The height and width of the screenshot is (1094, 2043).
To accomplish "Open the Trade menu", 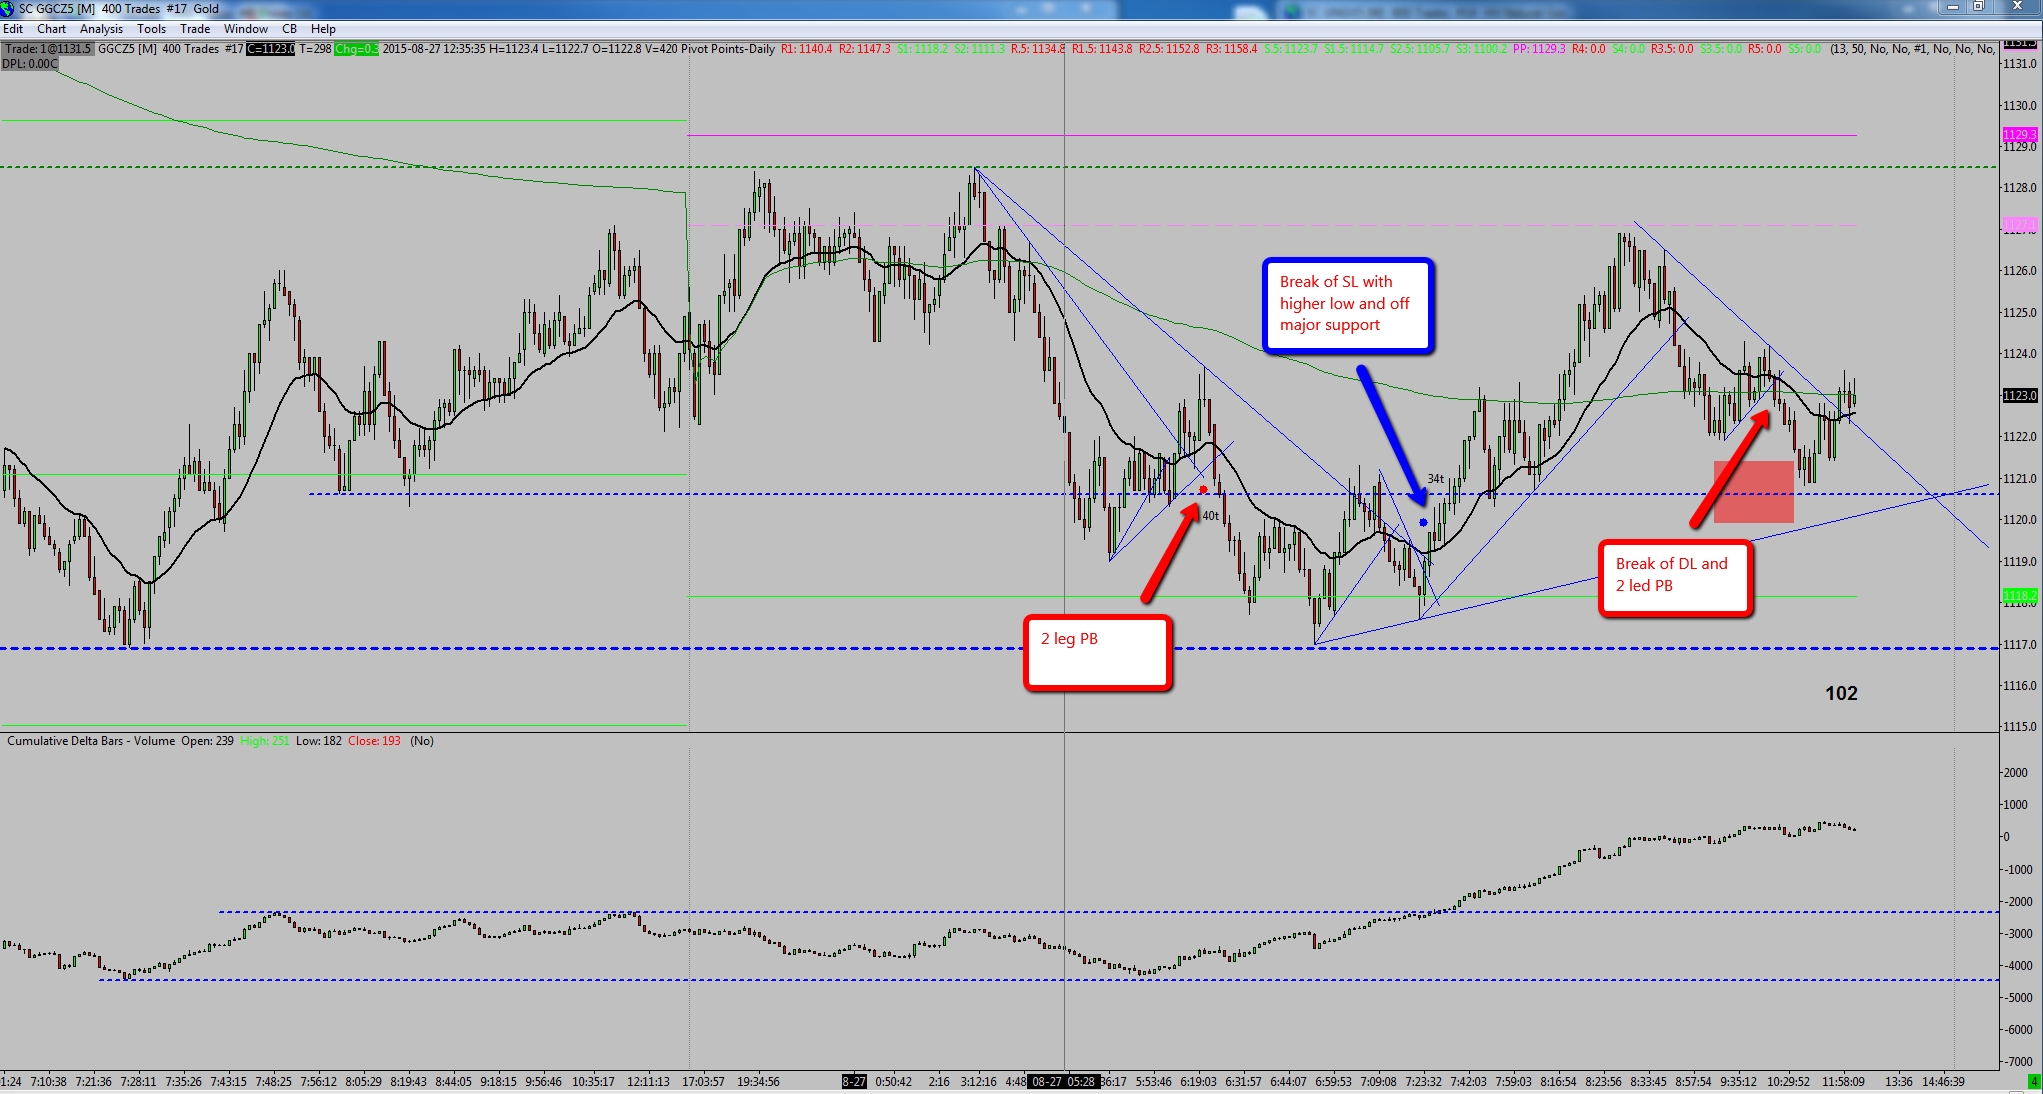I will [195, 29].
